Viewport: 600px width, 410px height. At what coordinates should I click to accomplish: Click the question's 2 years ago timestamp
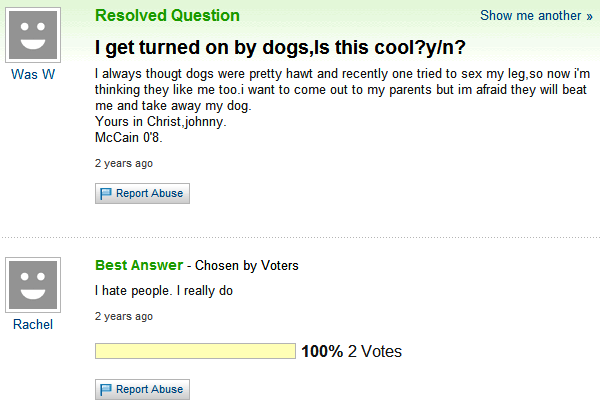pos(124,163)
